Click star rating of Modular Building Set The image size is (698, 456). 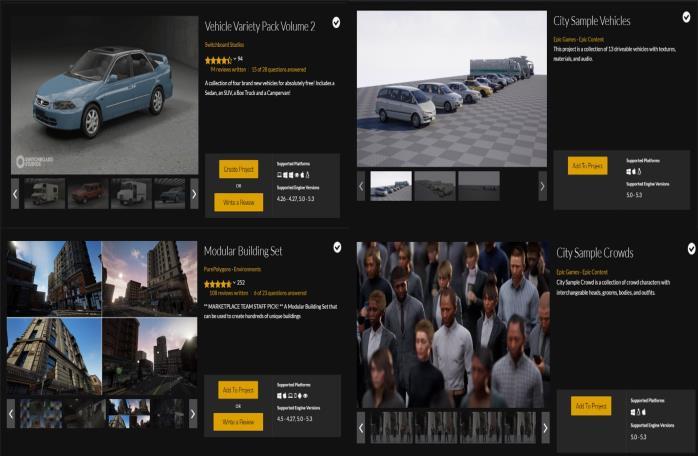pos(218,284)
